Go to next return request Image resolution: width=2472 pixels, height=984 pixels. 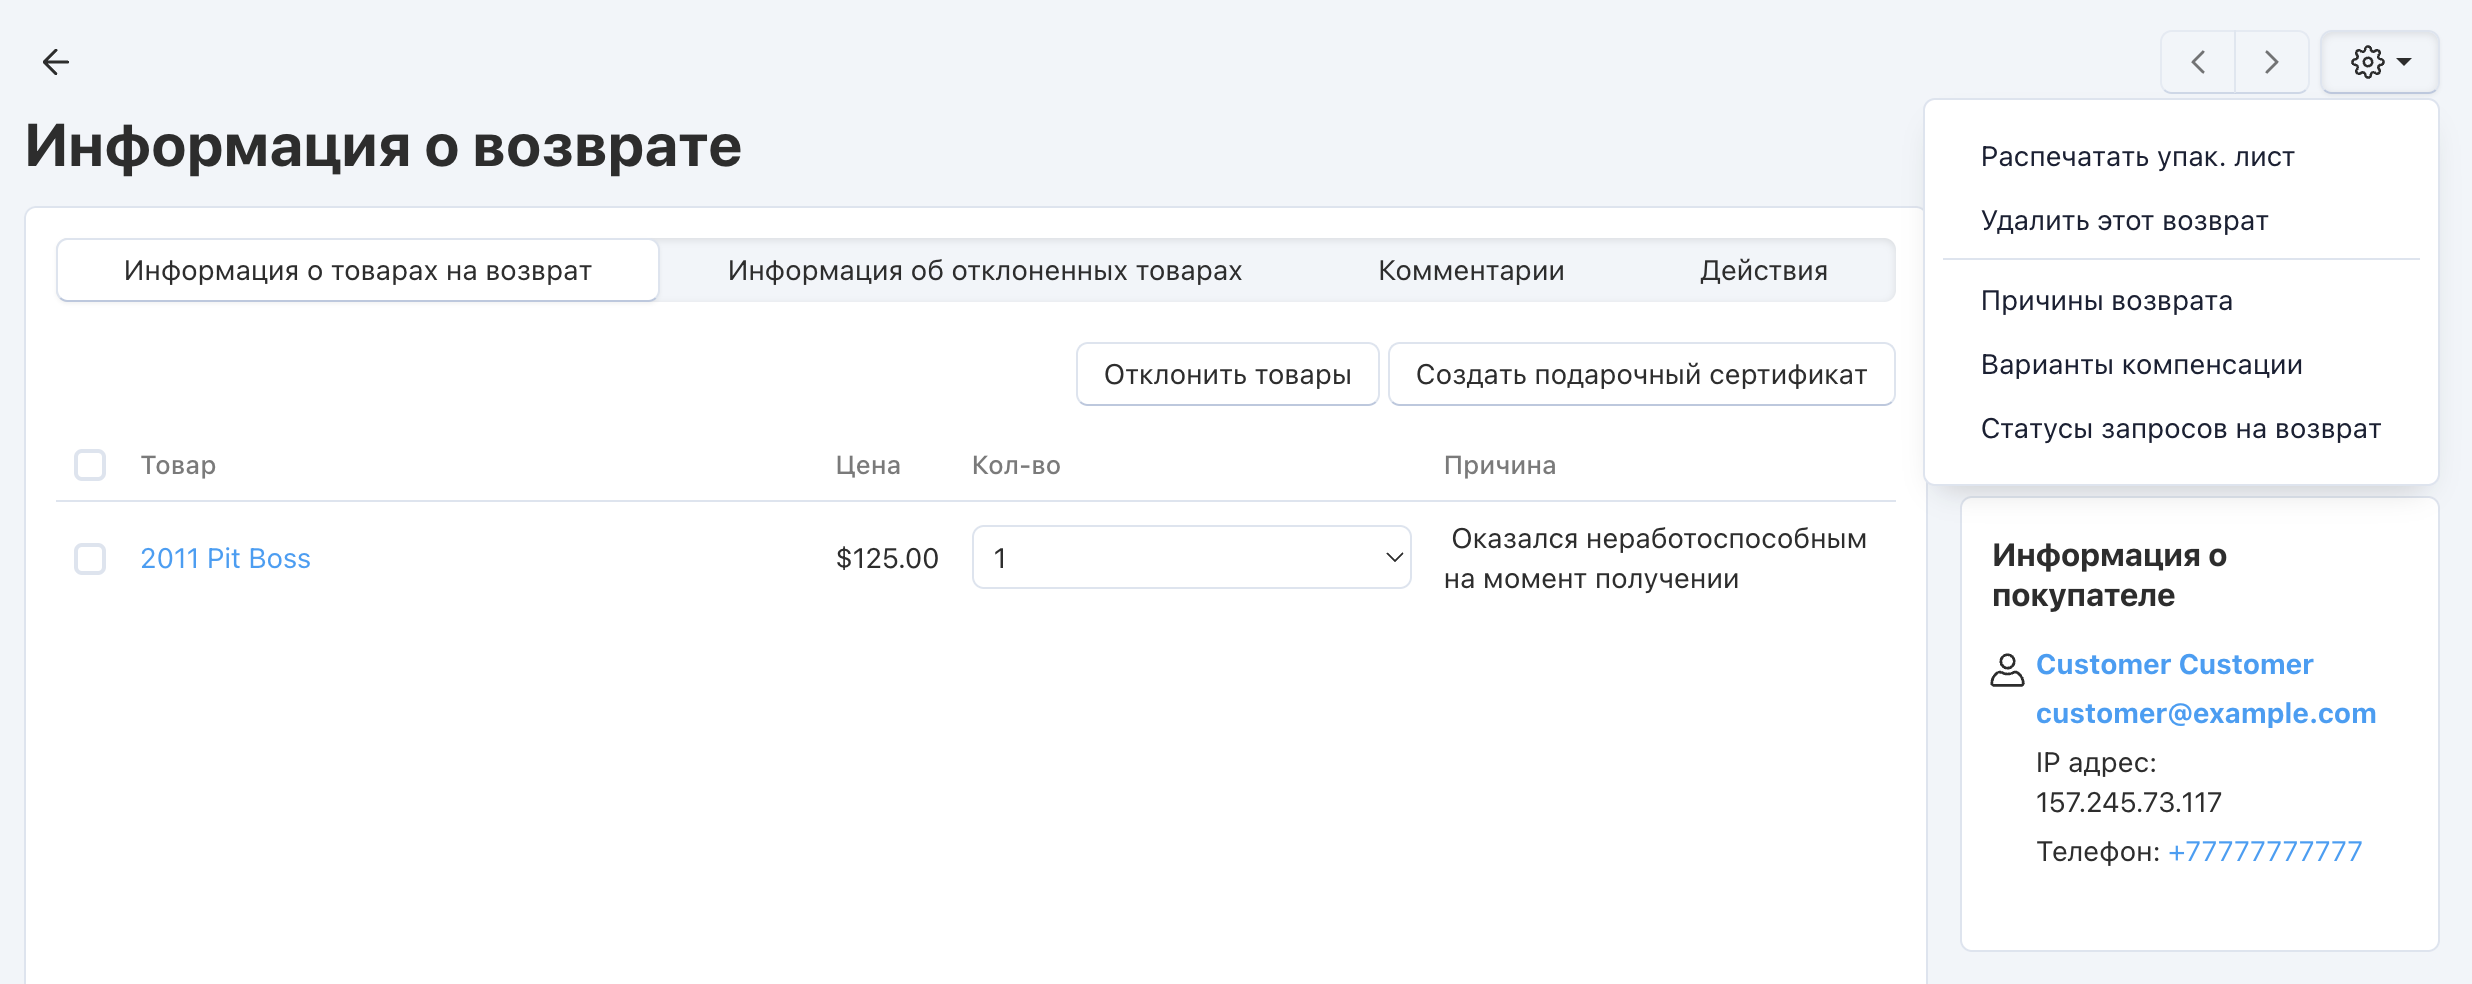2271,62
